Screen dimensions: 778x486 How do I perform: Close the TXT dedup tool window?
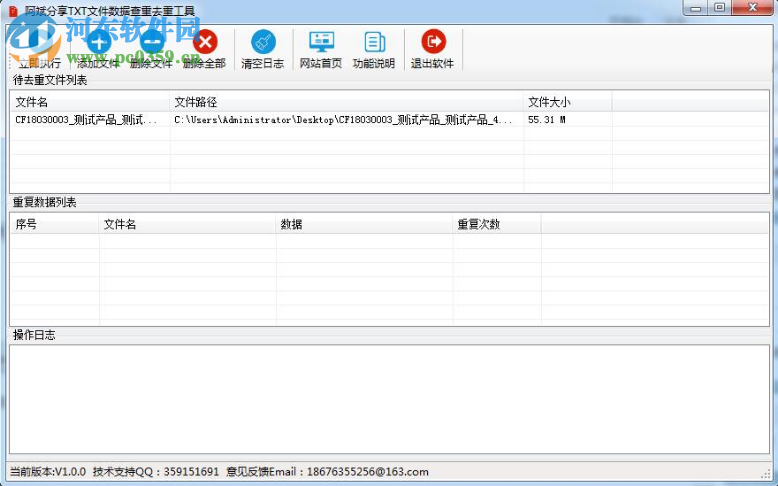[753, 7]
